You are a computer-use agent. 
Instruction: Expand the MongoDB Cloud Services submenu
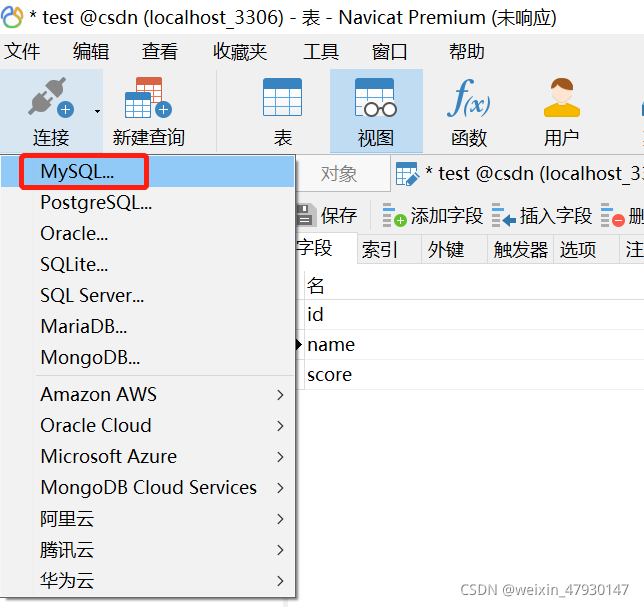(x=148, y=487)
